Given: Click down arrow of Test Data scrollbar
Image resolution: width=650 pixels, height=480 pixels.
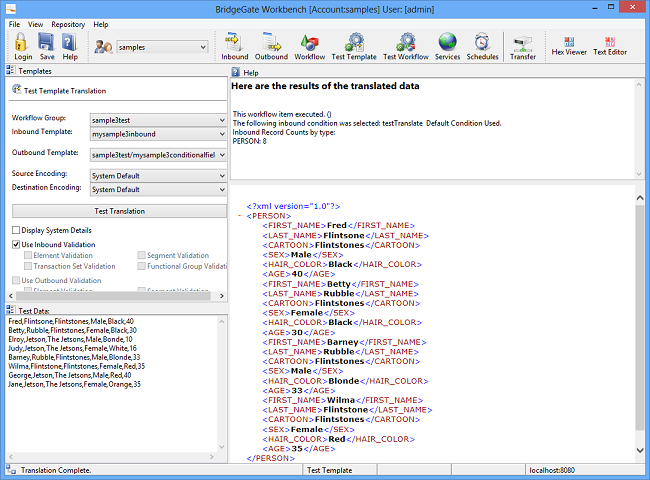Looking at the screenshot, I should [222, 447].
